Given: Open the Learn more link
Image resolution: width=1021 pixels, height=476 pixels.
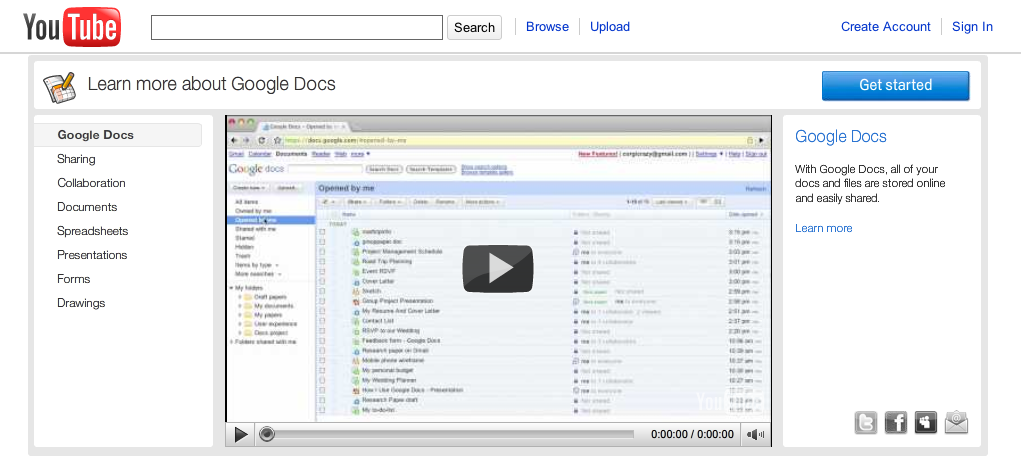Looking at the screenshot, I should 824,228.
